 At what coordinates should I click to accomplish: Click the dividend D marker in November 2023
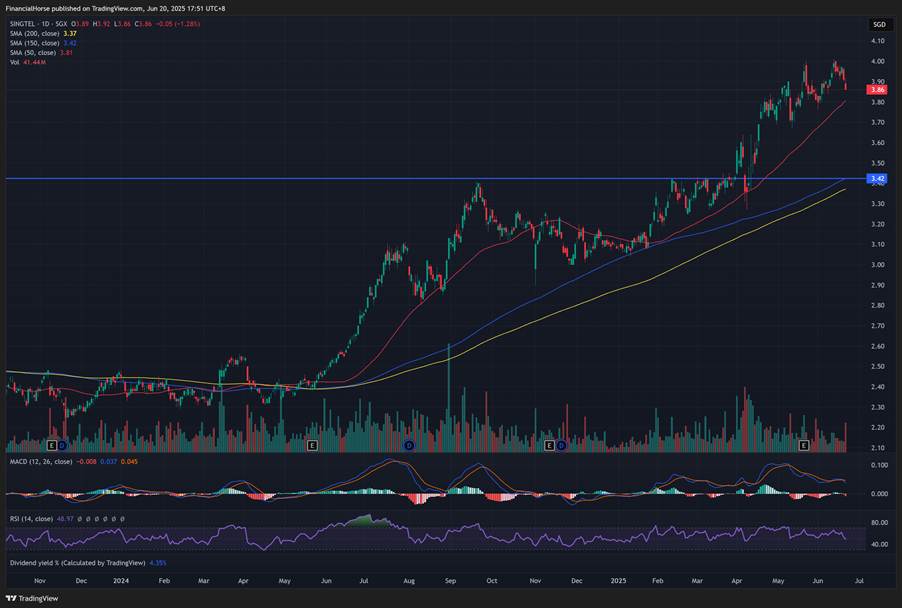(x=62, y=445)
